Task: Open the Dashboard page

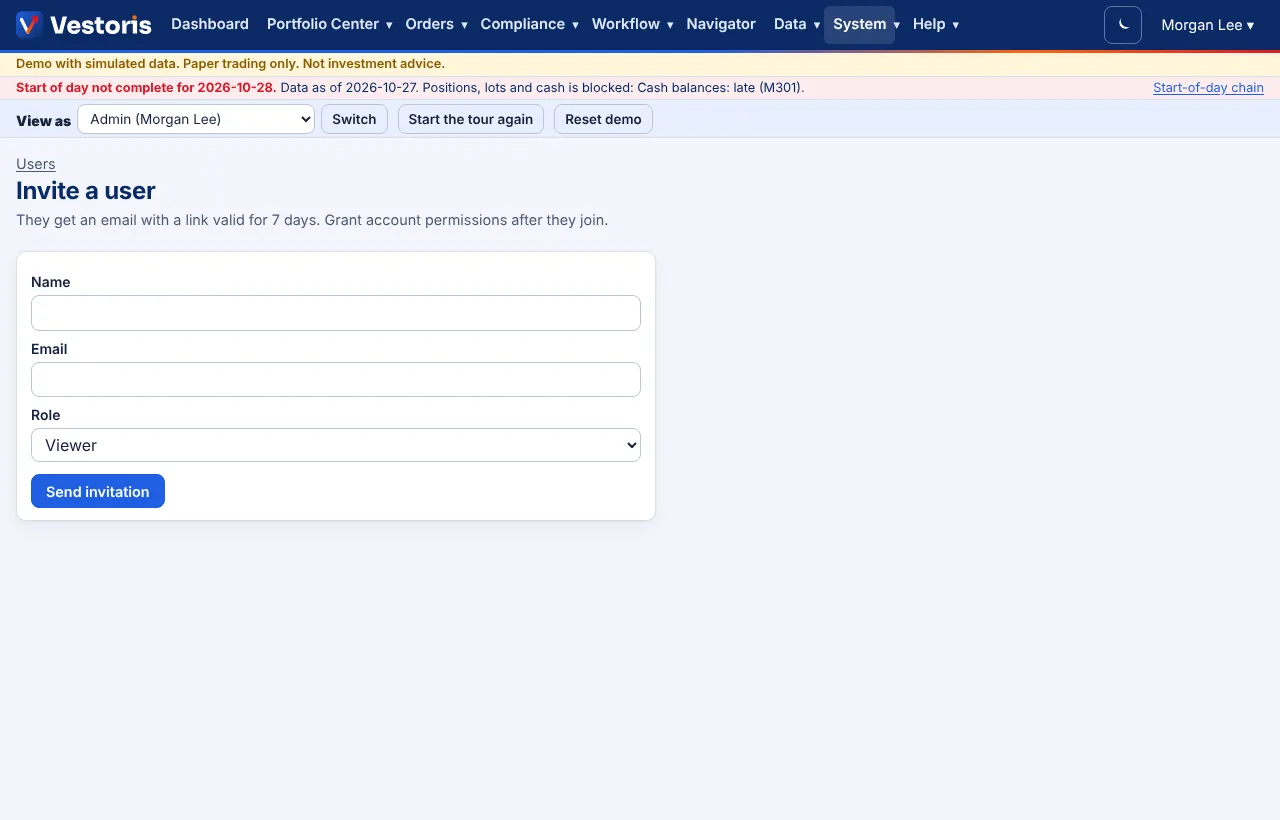Action: pyautogui.click(x=210, y=24)
